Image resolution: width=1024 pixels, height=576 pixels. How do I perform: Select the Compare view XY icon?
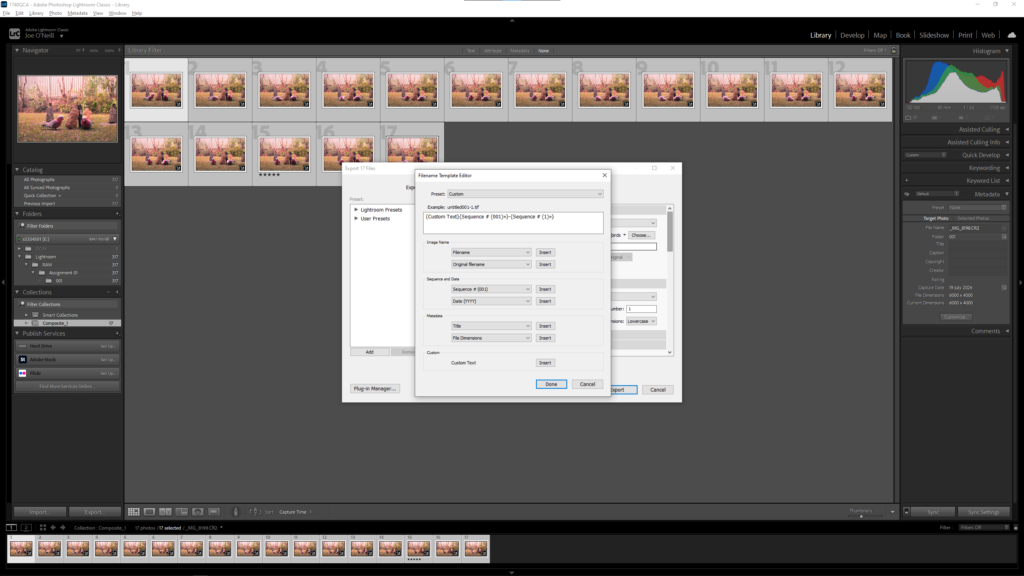click(x=165, y=512)
